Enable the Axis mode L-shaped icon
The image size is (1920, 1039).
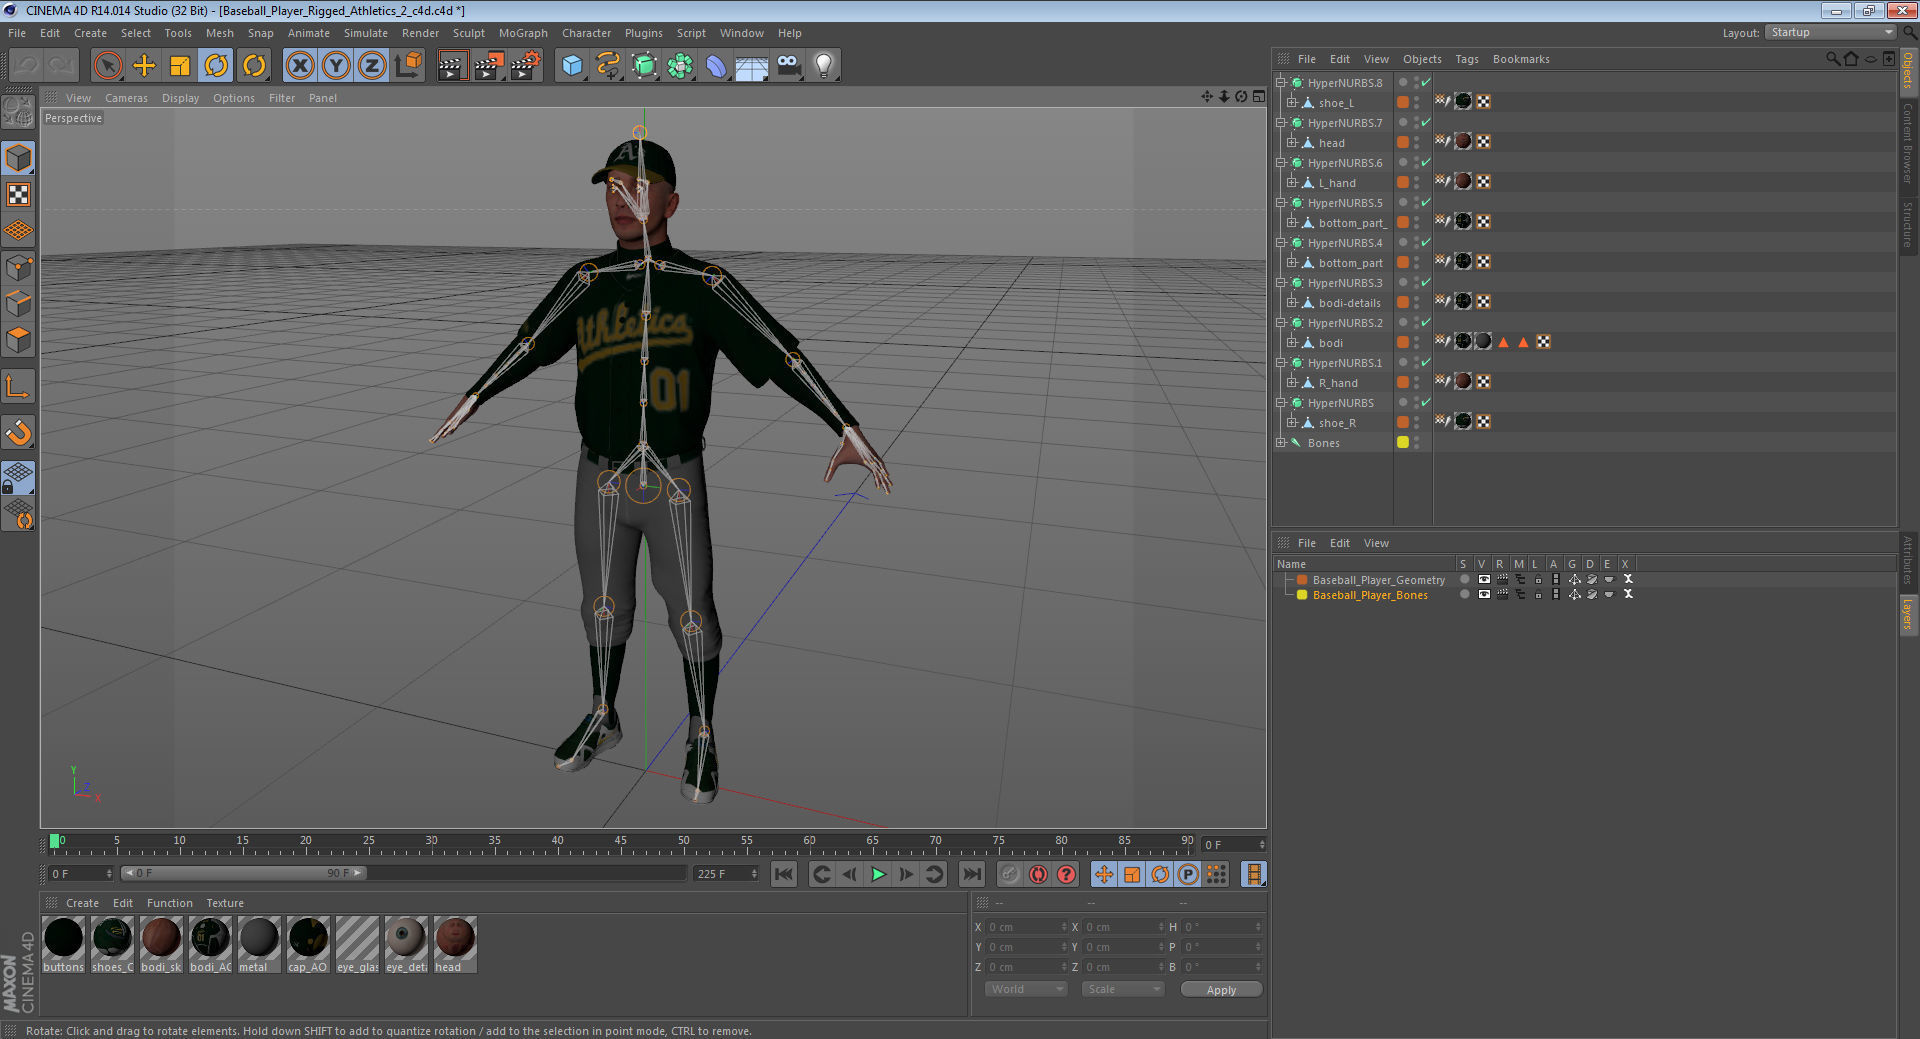(19, 386)
